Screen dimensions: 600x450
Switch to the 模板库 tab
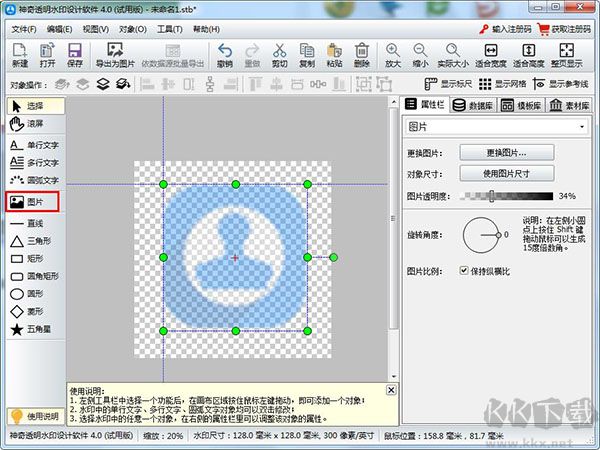[517, 104]
